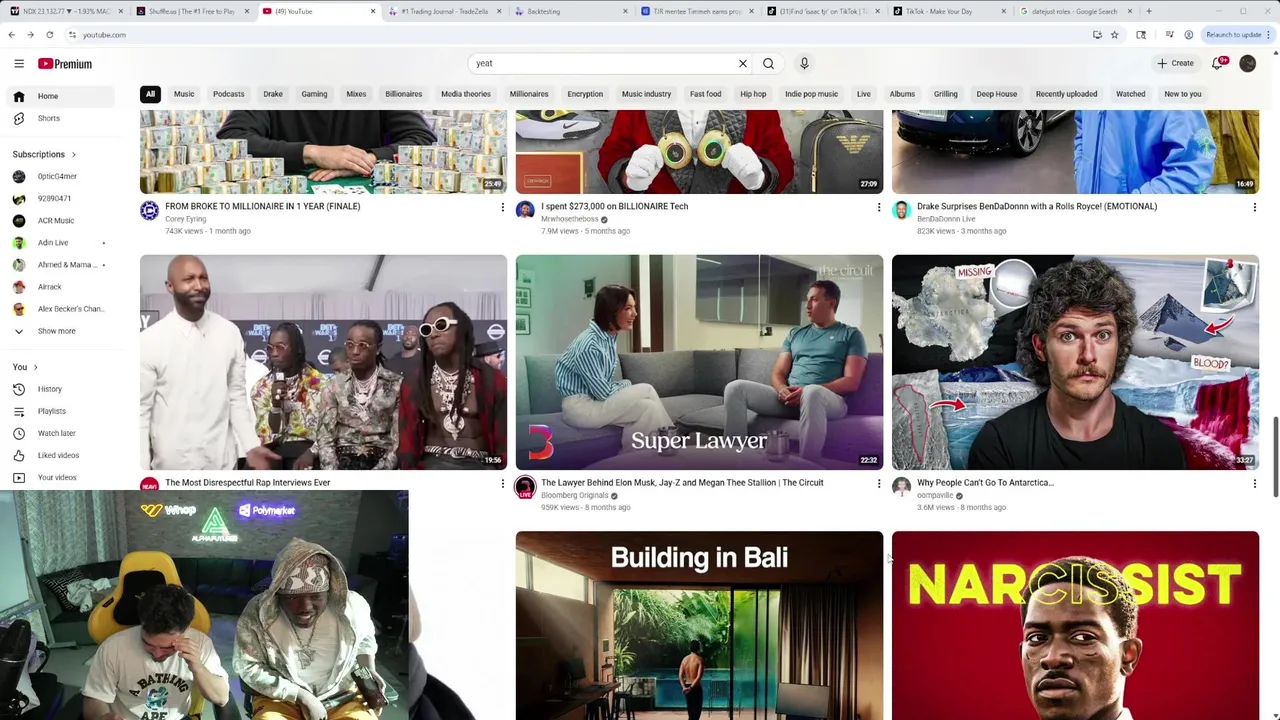Open 'I spent $273,000 on BILLIONAIRE Tech' title
This screenshot has width=1280, height=720.
pos(614,207)
